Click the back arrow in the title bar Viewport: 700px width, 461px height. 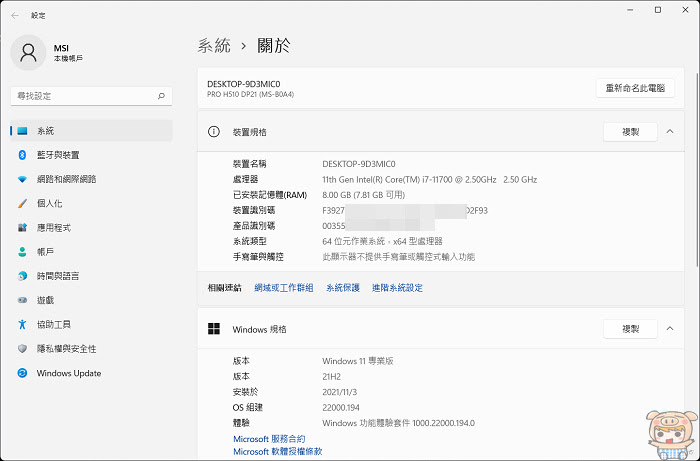click(15, 16)
